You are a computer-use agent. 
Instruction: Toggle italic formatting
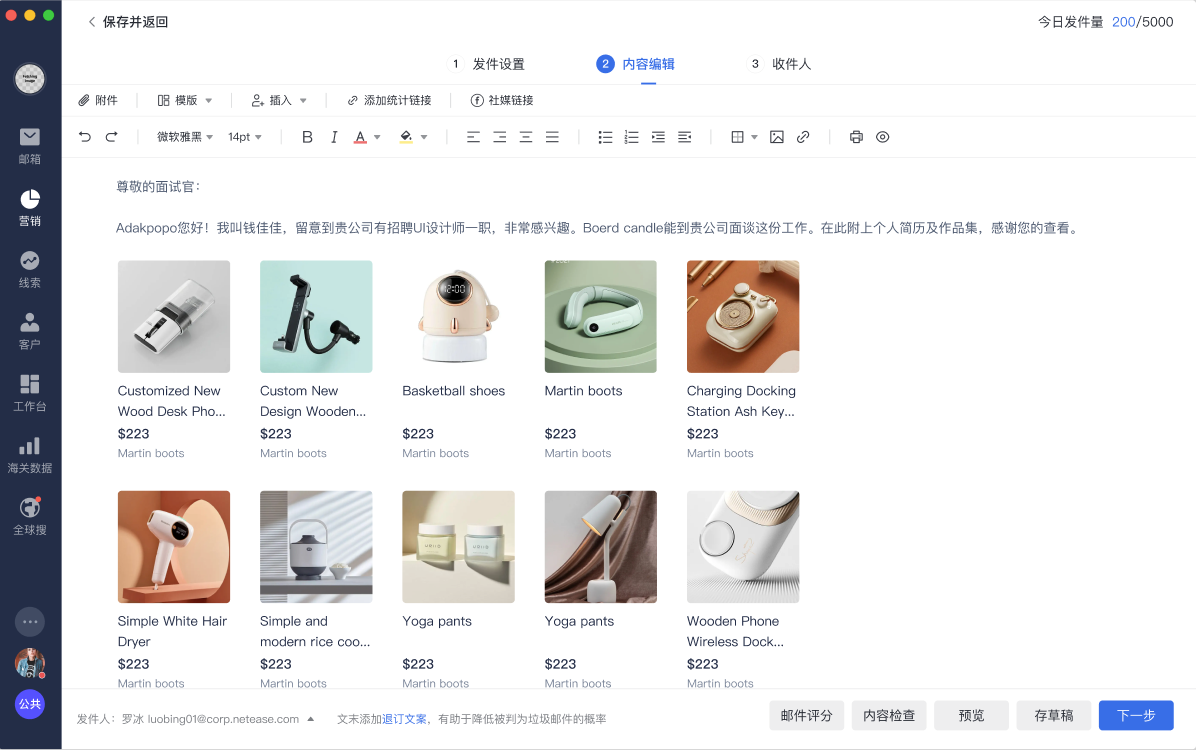point(333,136)
